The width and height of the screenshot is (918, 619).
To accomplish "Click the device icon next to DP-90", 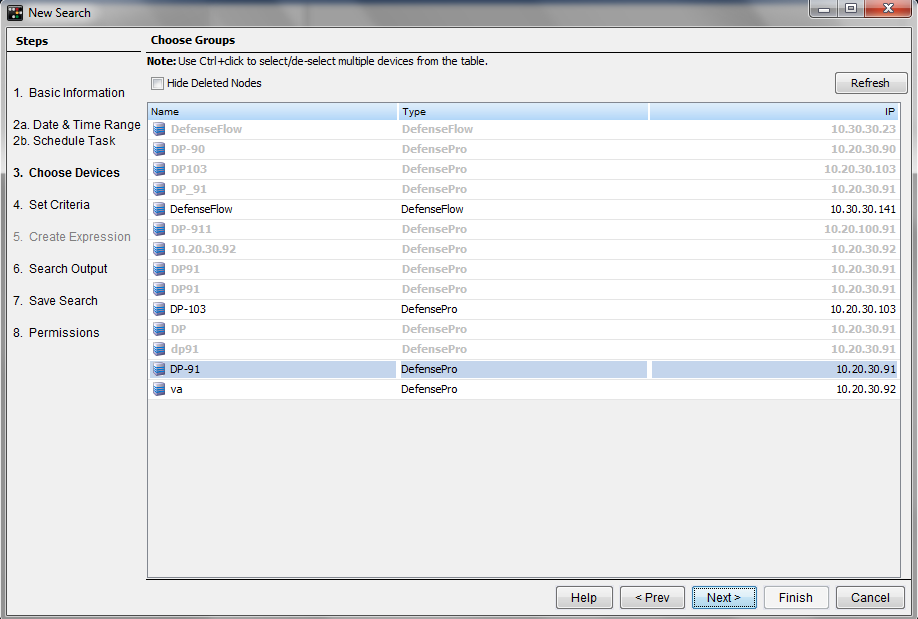I will (159, 149).
